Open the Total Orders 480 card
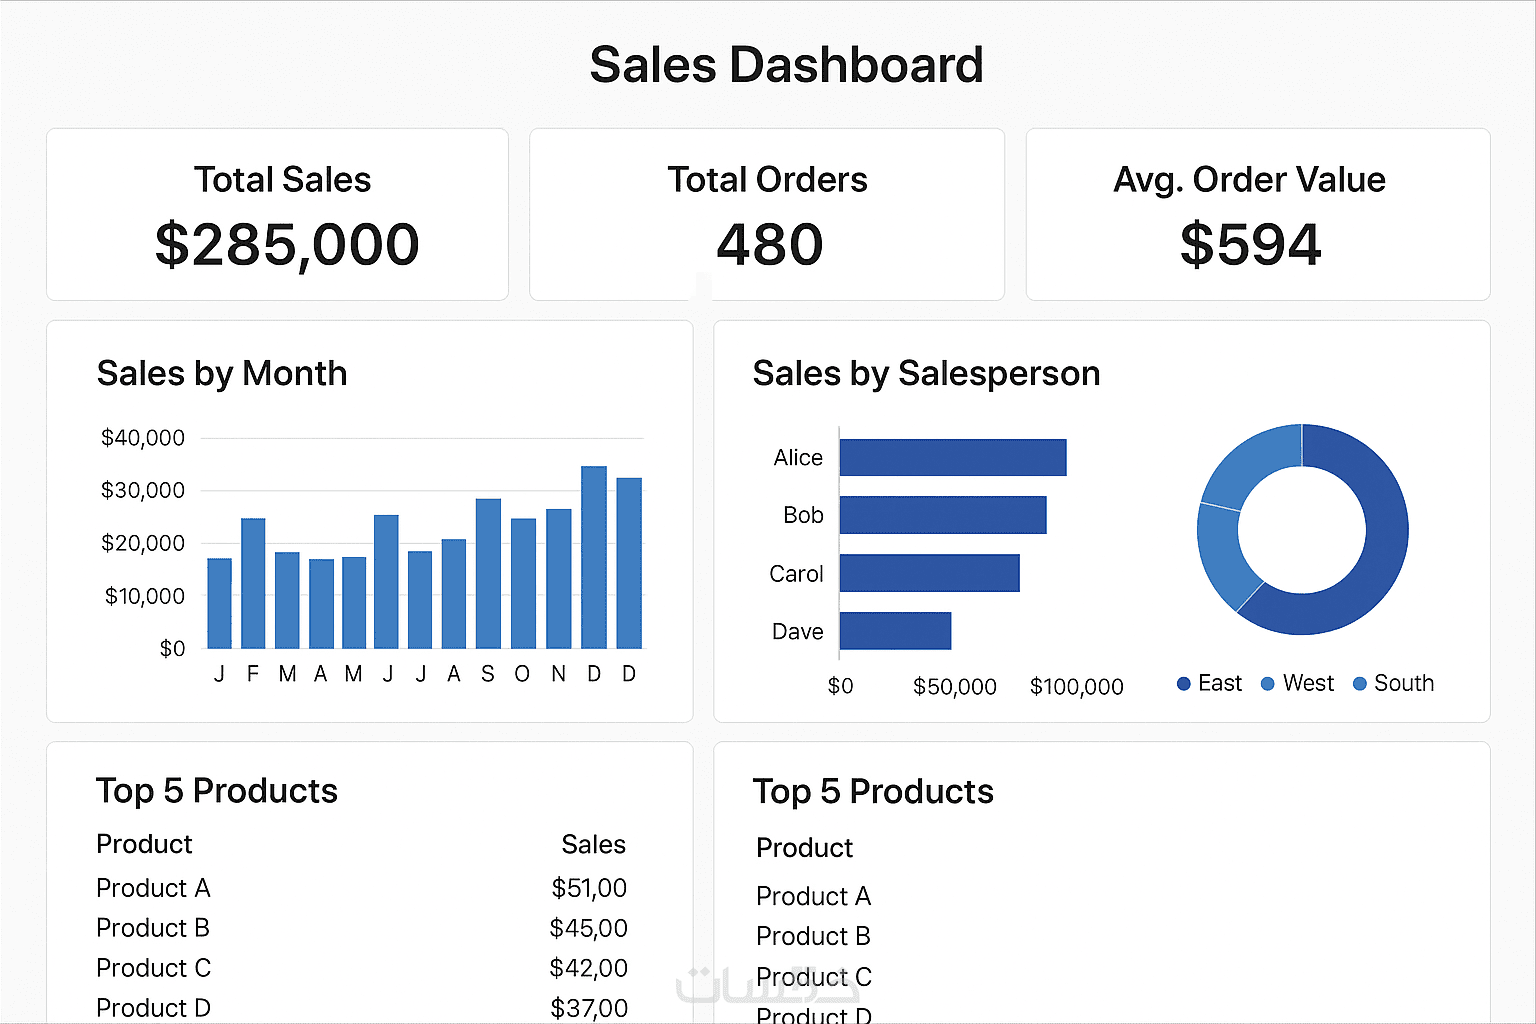Viewport: 1536px width, 1024px height. [767, 214]
